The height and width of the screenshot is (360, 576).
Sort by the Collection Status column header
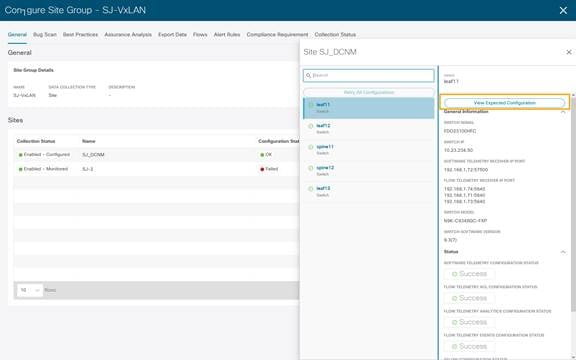pos(36,141)
